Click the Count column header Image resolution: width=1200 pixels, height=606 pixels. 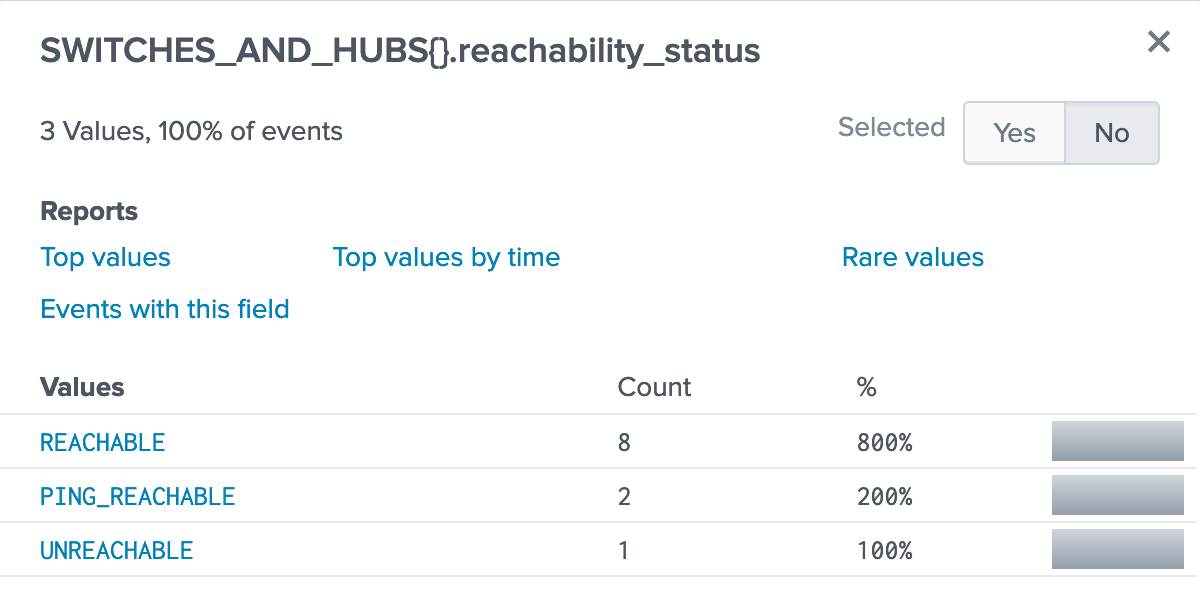[654, 387]
